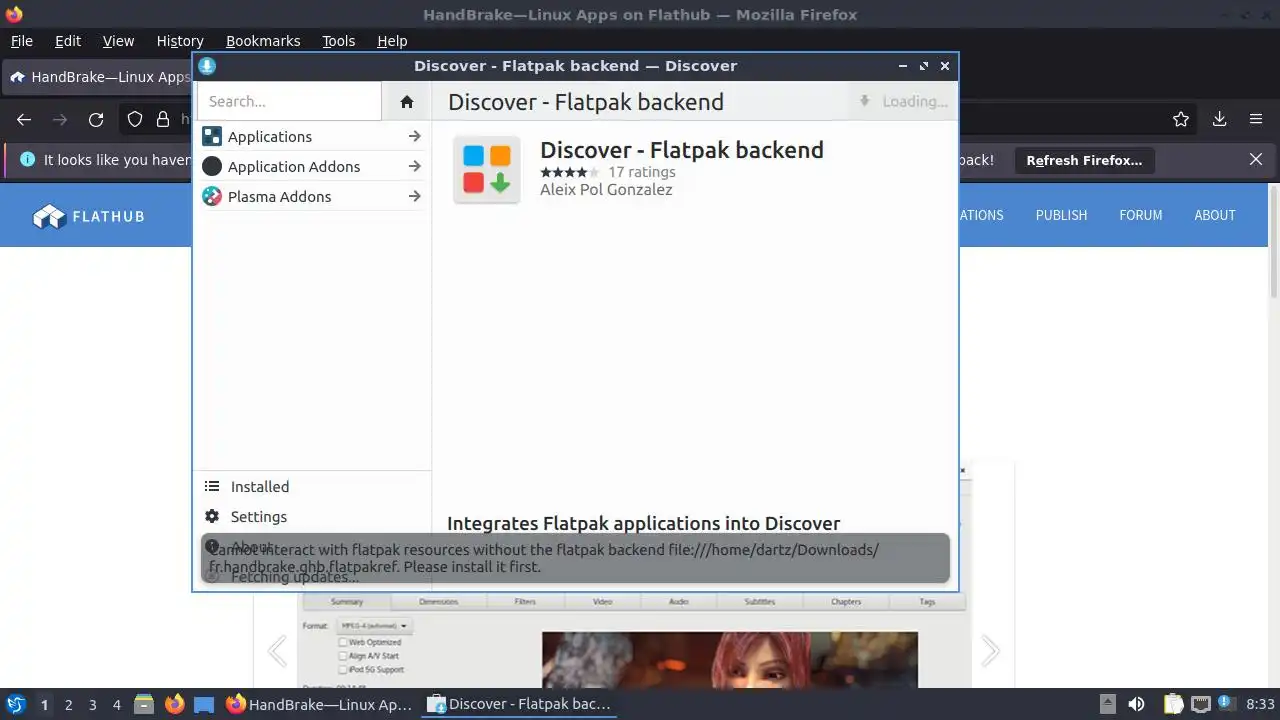This screenshot has height=720, width=1280.
Task: Click the HandBrake screenshot image on Flathub
Action: (x=635, y=640)
